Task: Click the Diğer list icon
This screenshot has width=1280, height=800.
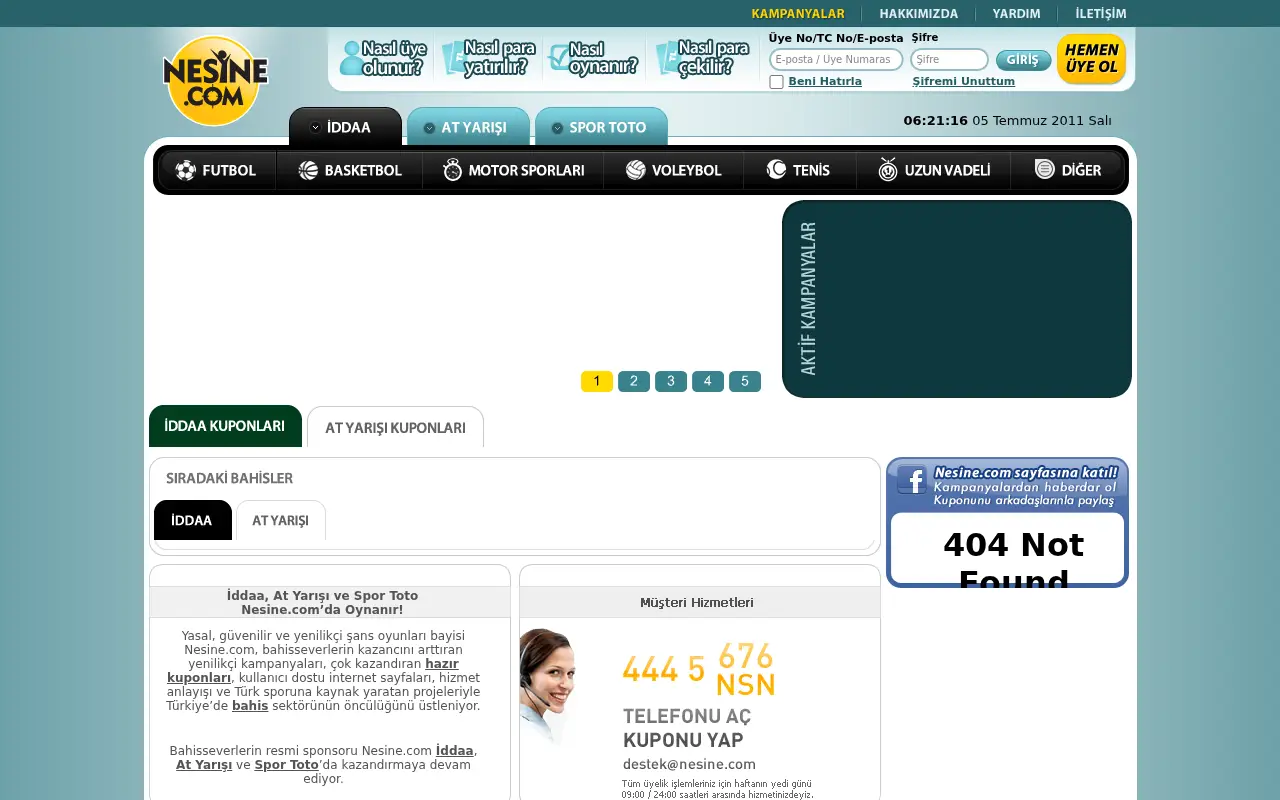Action: click(x=1045, y=170)
